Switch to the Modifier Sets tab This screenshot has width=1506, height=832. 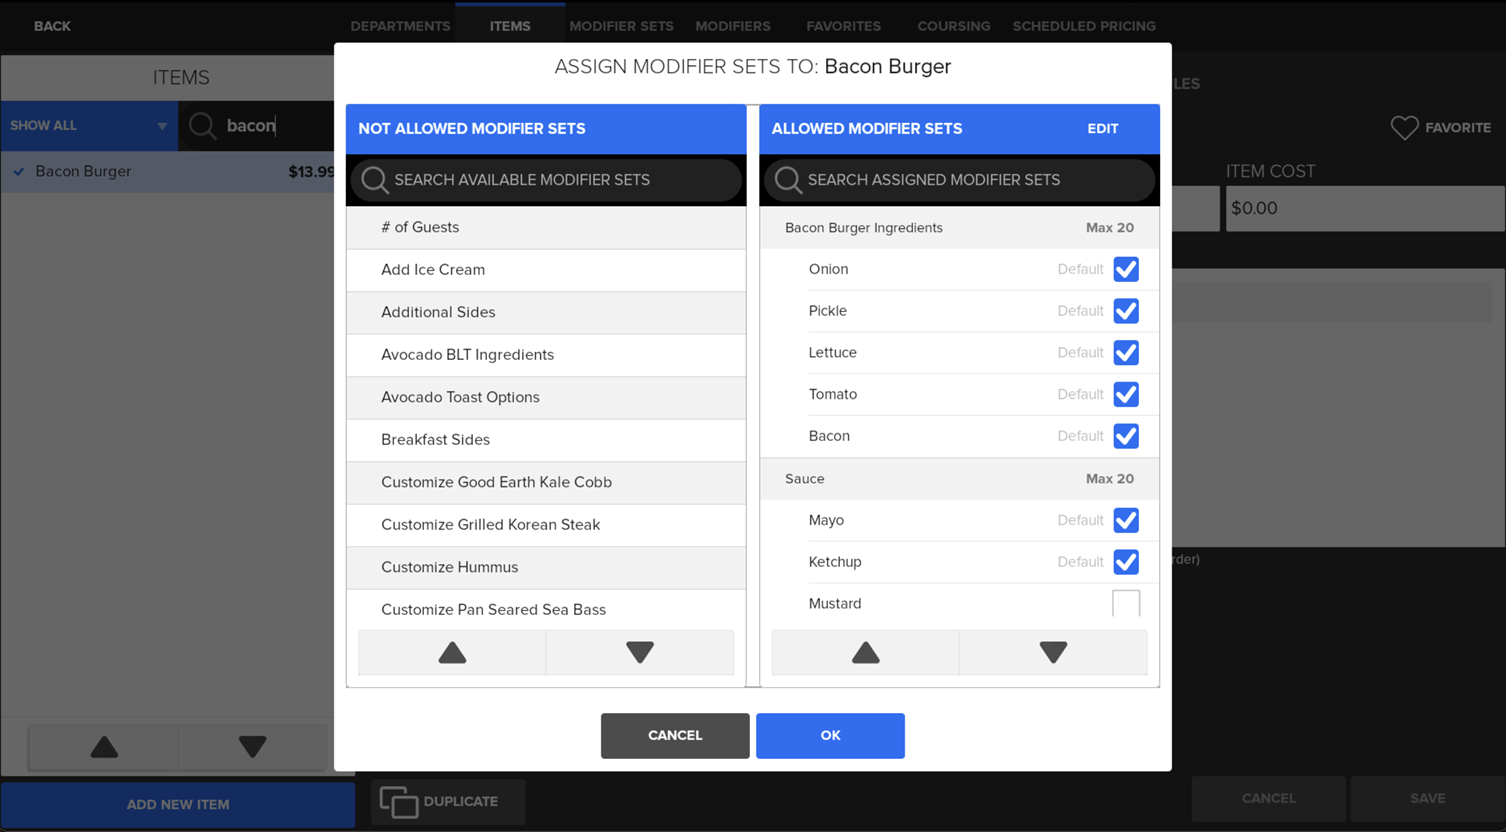621,26
